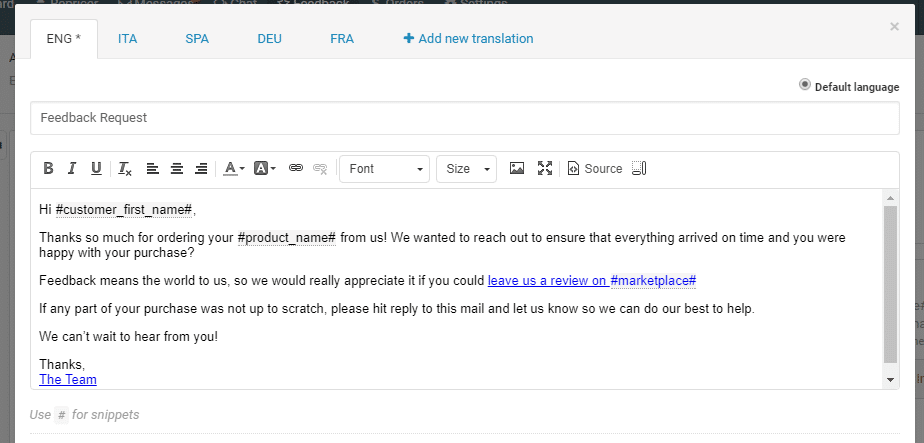The height and width of the screenshot is (443, 924).
Task: Remove formatting with the Tx icon
Action: pos(124,168)
